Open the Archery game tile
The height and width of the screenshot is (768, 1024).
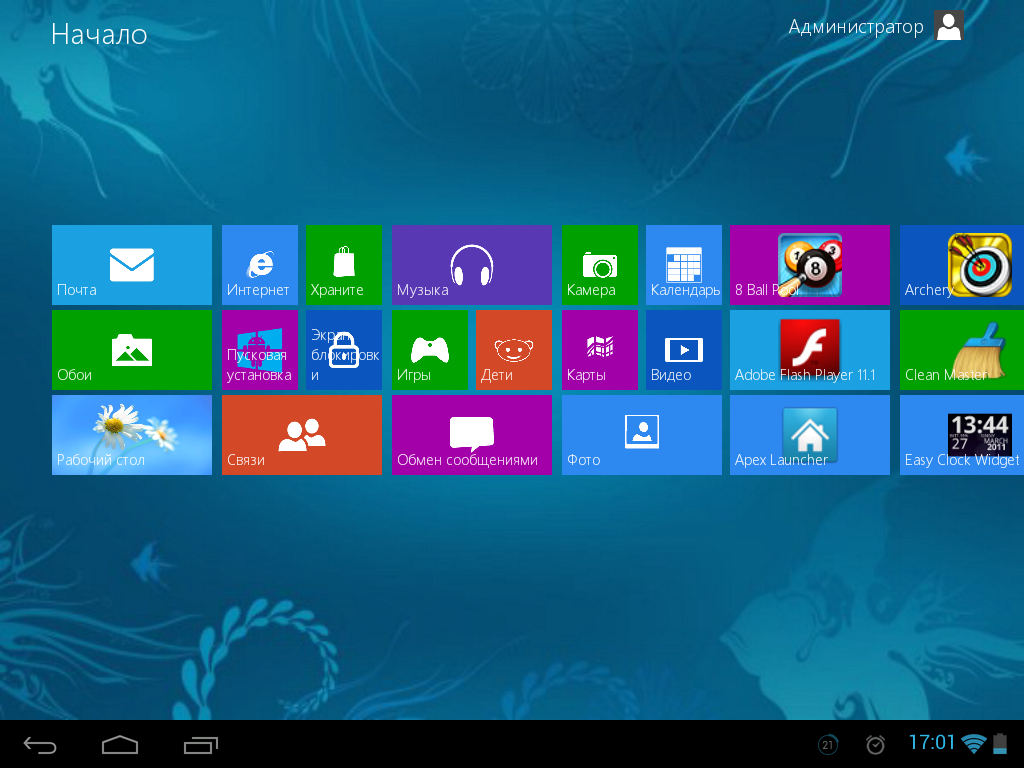(x=962, y=264)
